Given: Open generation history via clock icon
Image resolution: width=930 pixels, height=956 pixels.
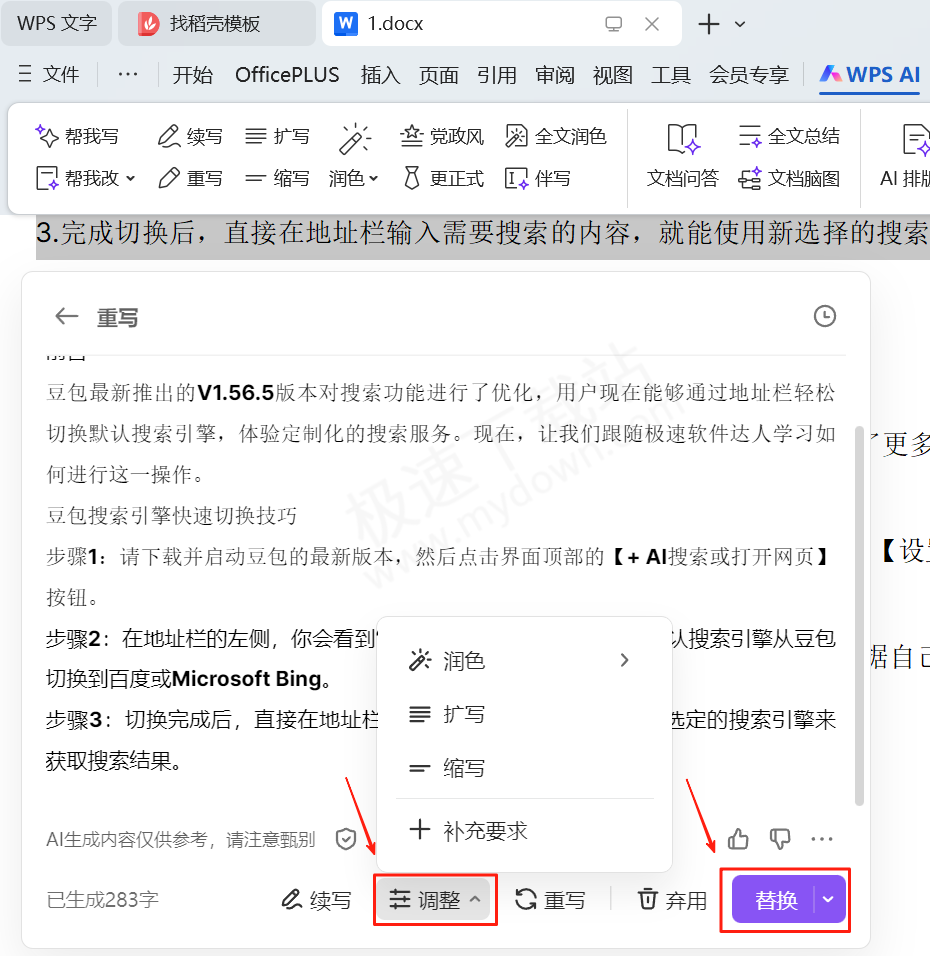Looking at the screenshot, I should [x=824, y=316].
